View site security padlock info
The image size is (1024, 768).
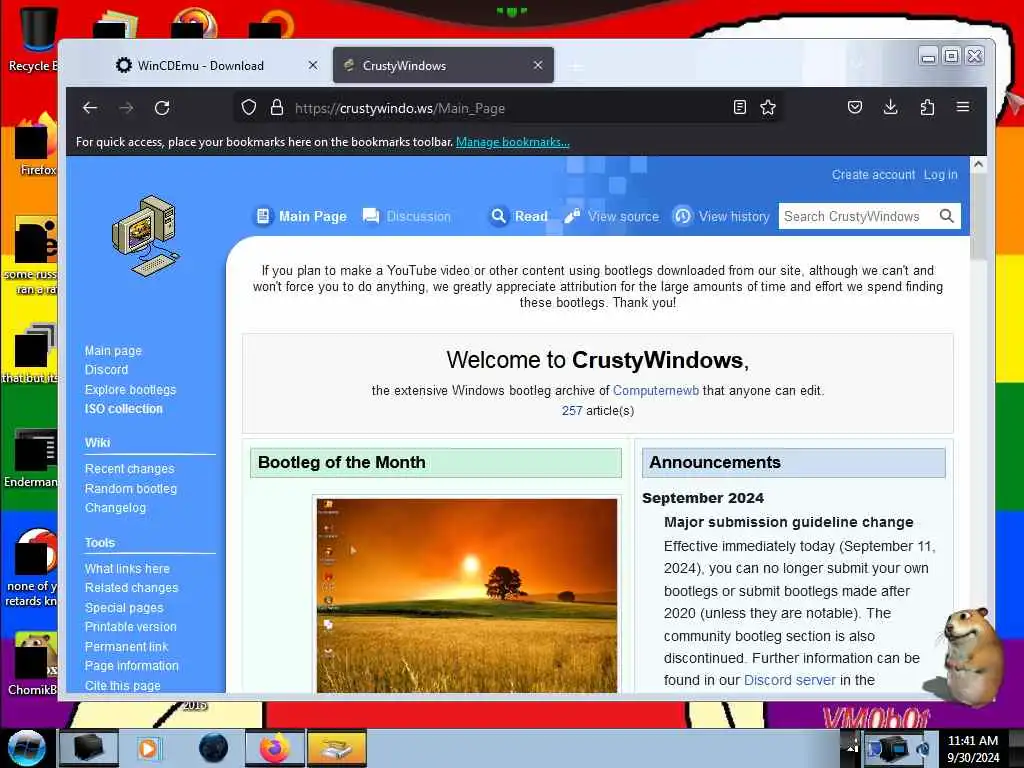(277, 107)
